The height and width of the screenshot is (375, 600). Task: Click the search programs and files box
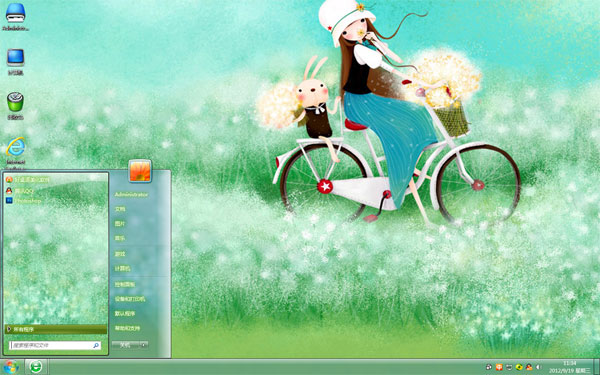click(55, 345)
